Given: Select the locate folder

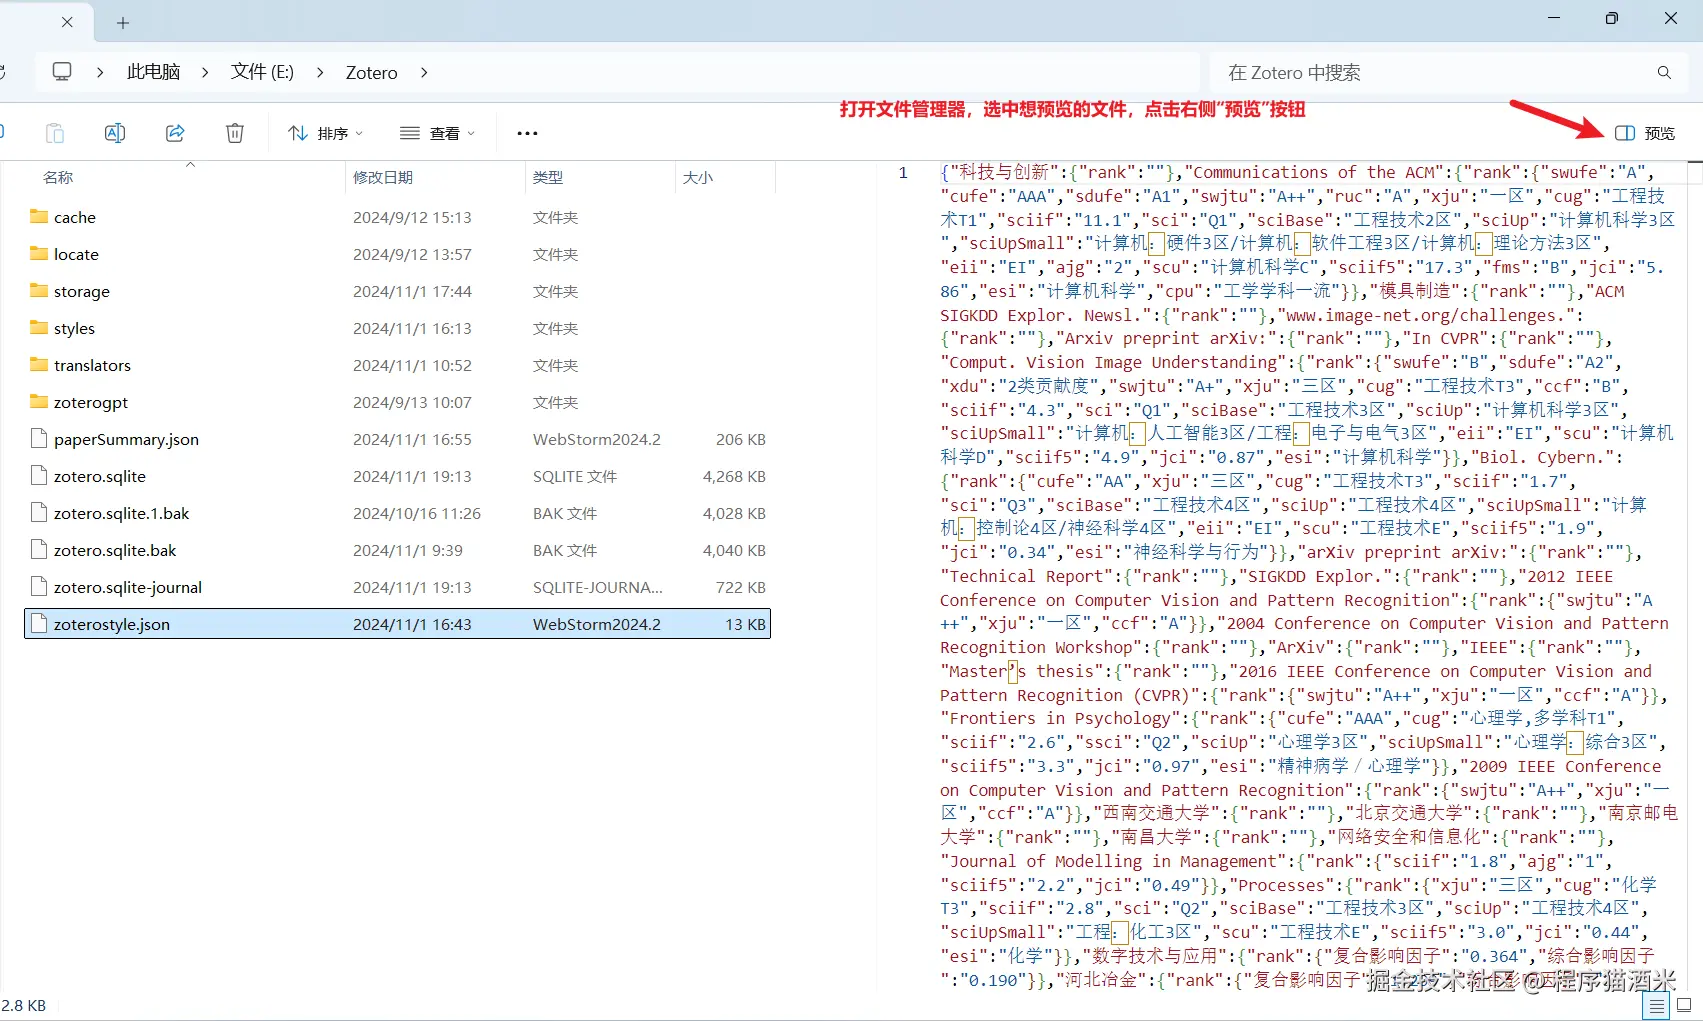Looking at the screenshot, I should coord(397,254).
